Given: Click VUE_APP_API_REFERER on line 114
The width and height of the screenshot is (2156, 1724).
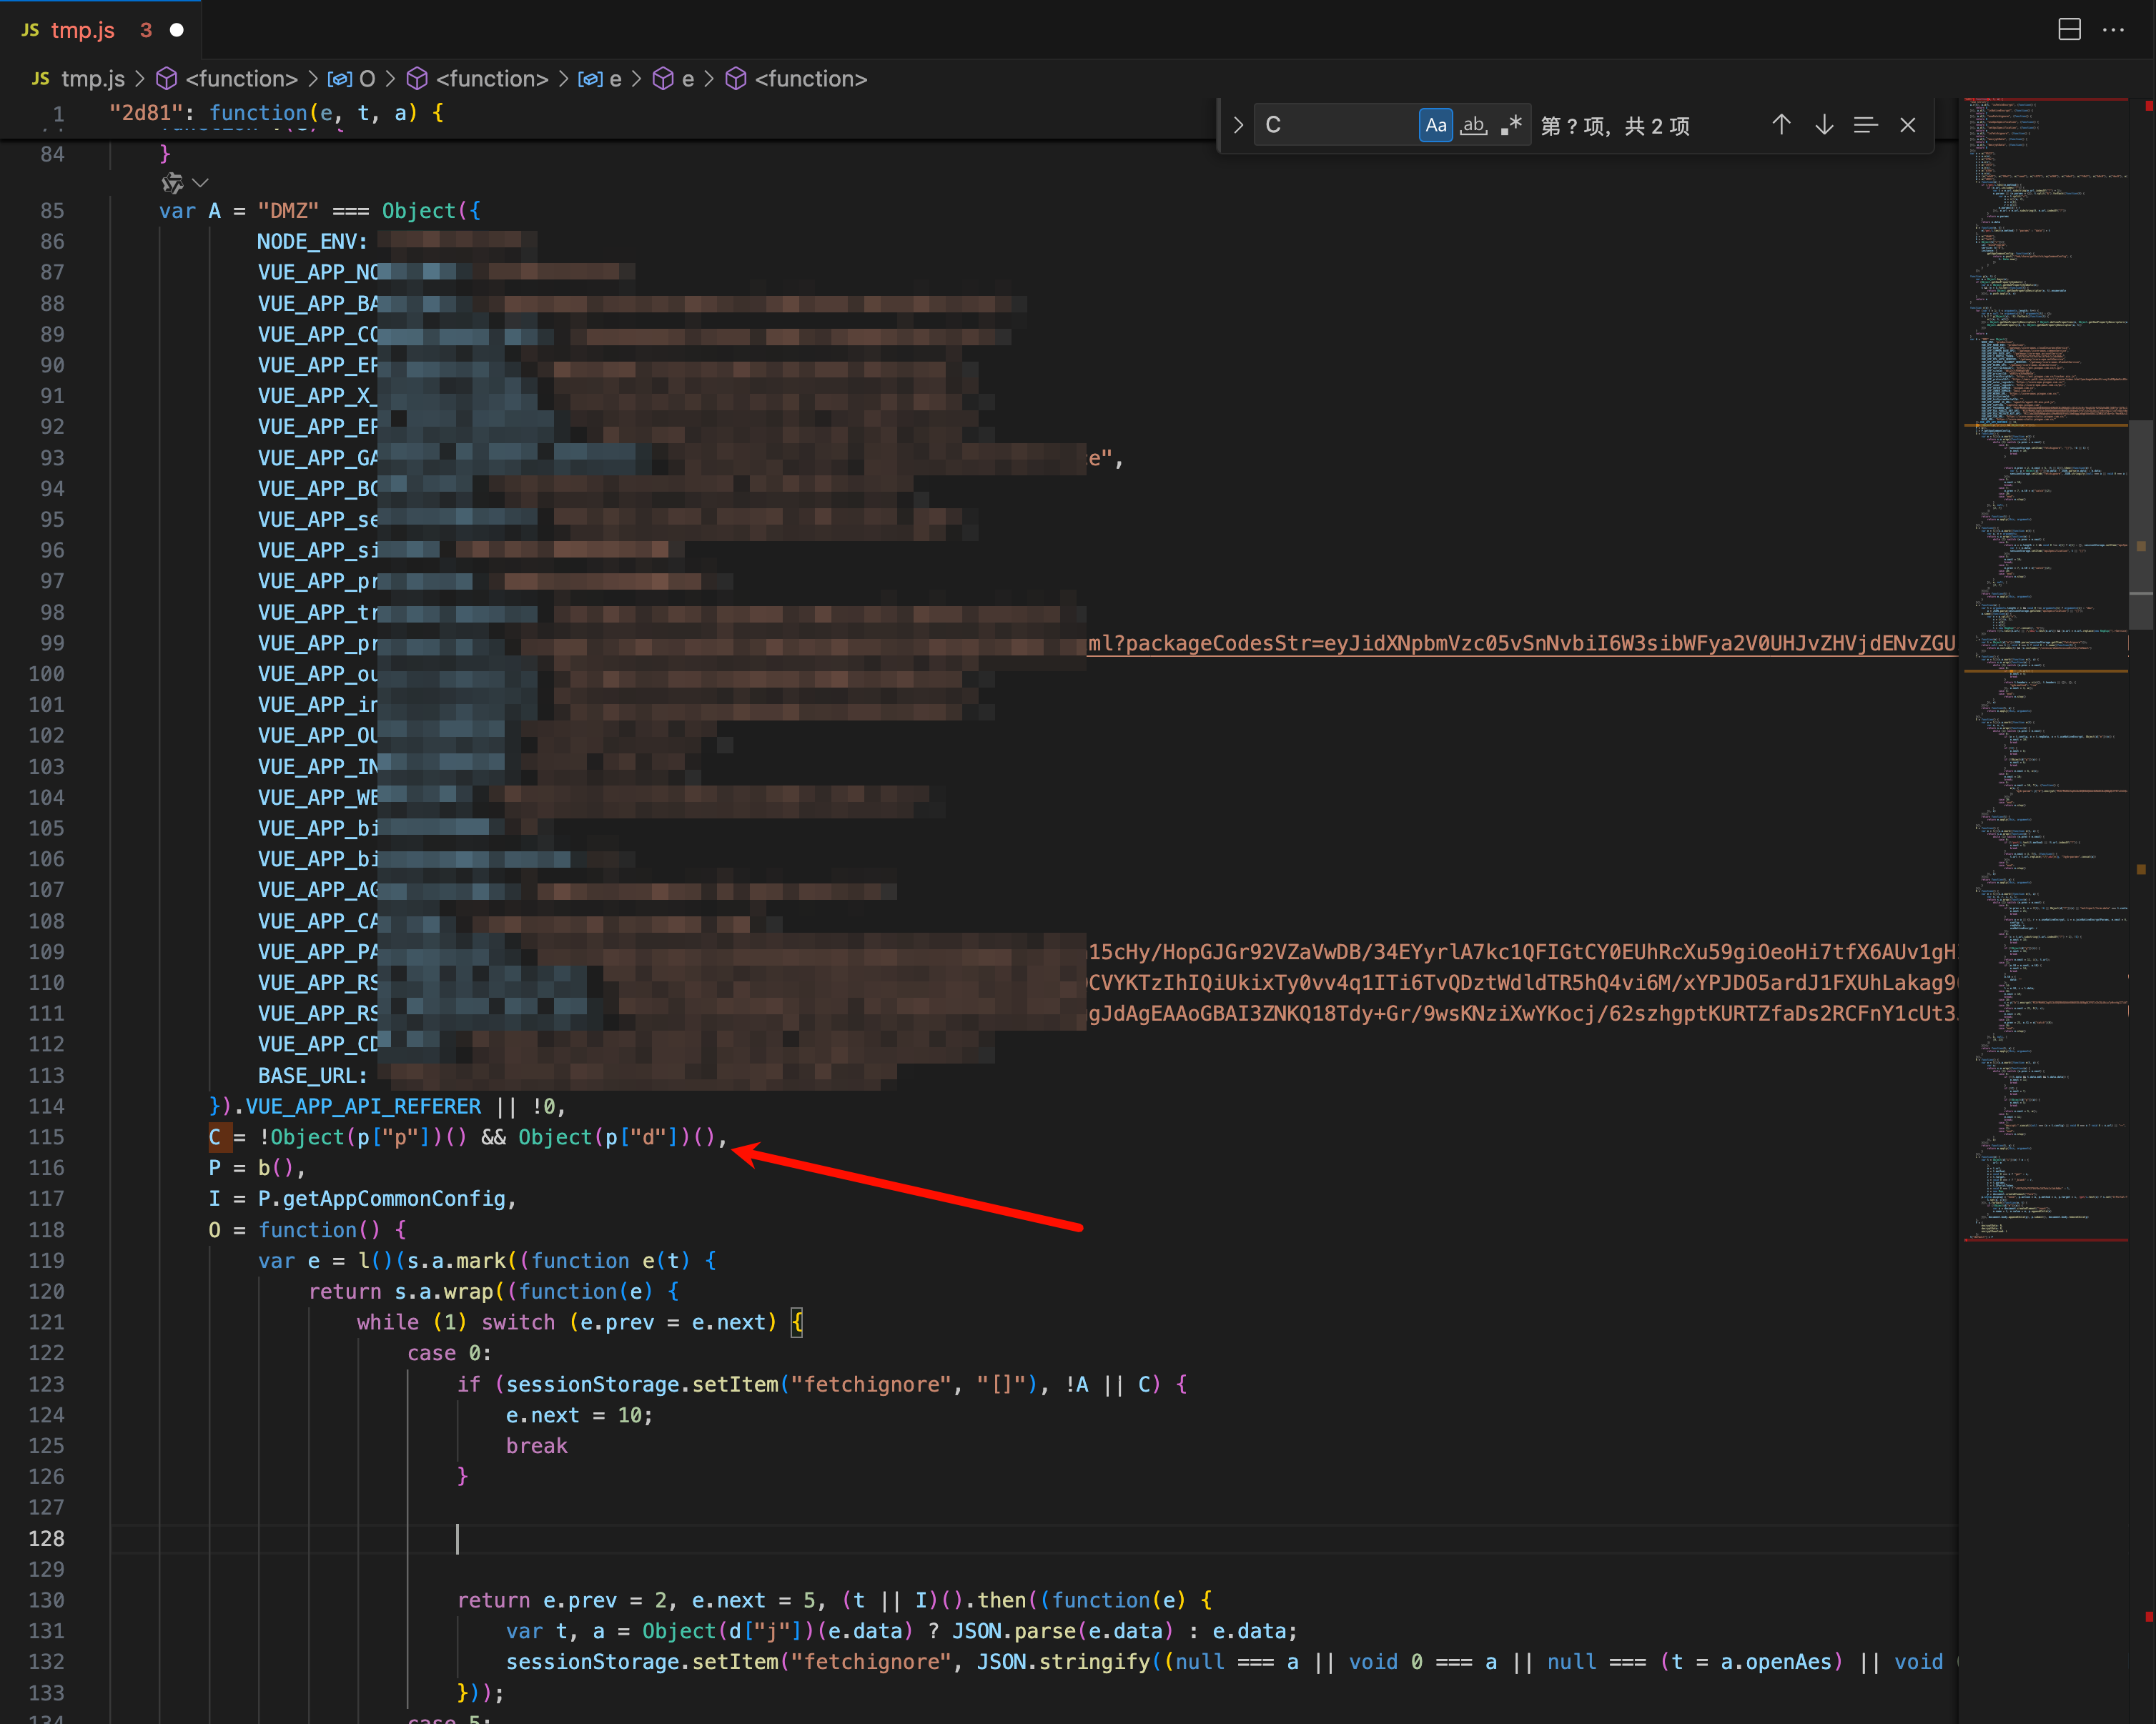Looking at the screenshot, I should point(363,1106).
